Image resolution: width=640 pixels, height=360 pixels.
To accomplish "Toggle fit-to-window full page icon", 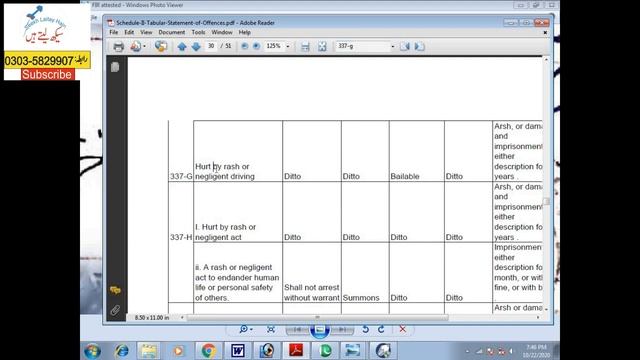I will (x=322, y=47).
